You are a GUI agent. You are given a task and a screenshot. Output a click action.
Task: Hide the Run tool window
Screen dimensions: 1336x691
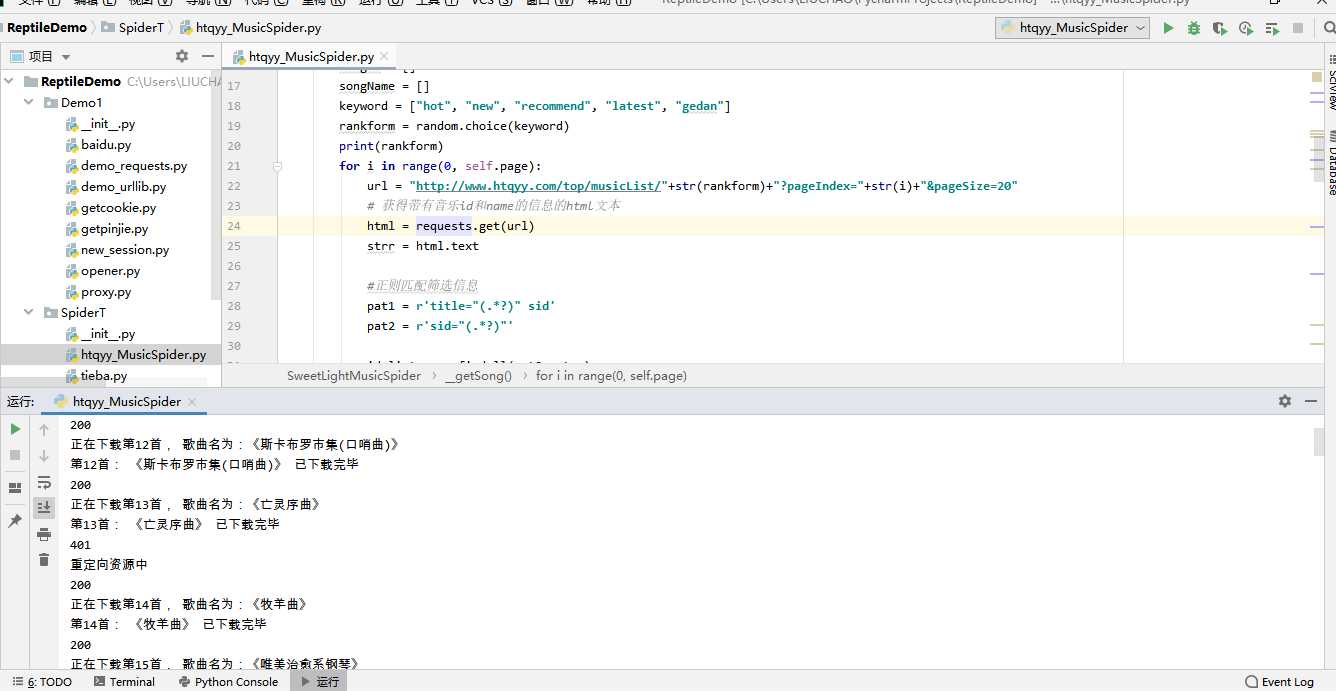(x=1311, y=401)
